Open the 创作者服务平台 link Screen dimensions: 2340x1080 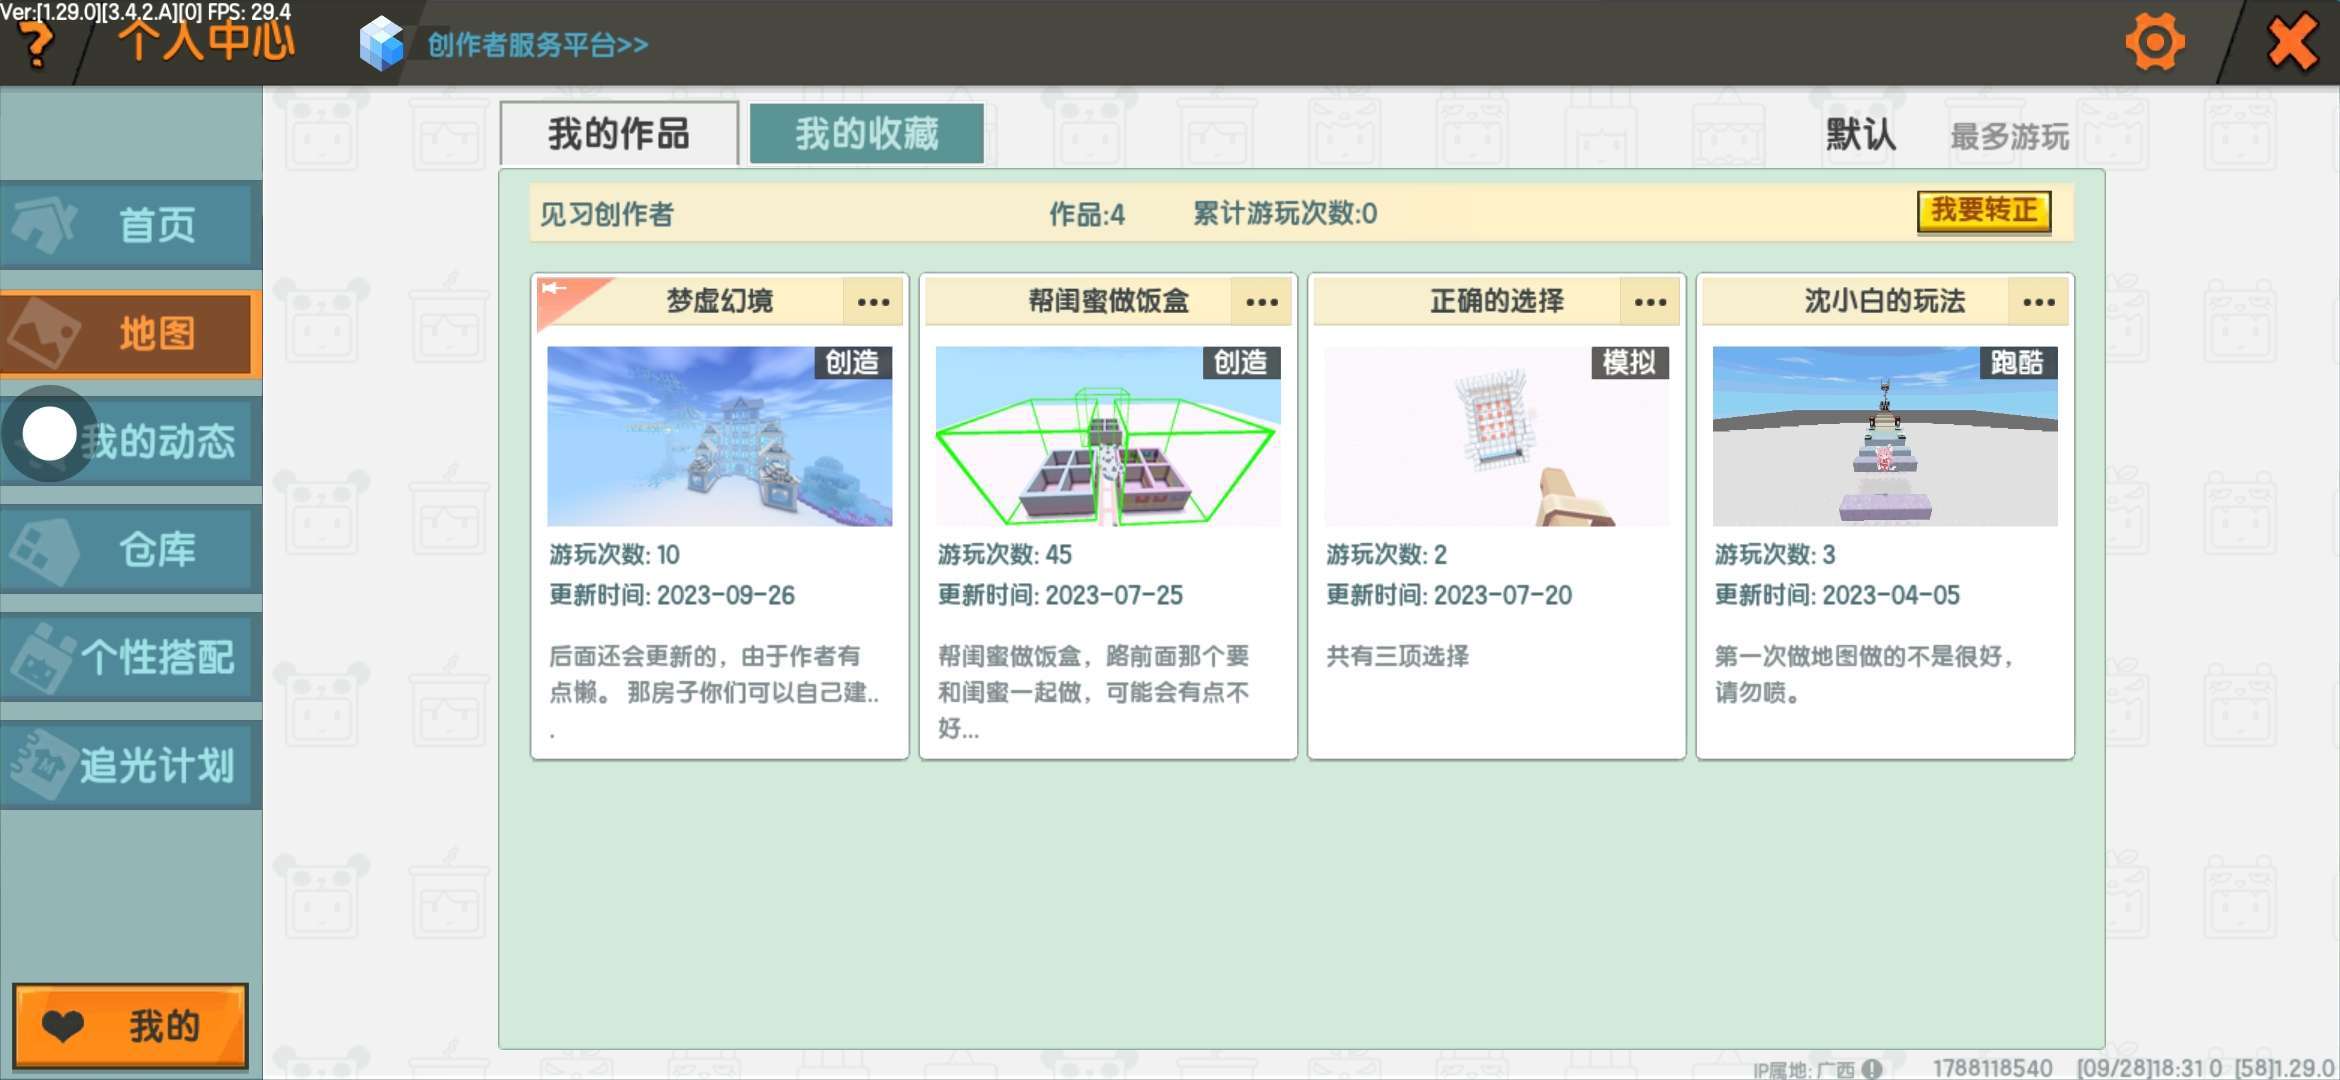538,45
